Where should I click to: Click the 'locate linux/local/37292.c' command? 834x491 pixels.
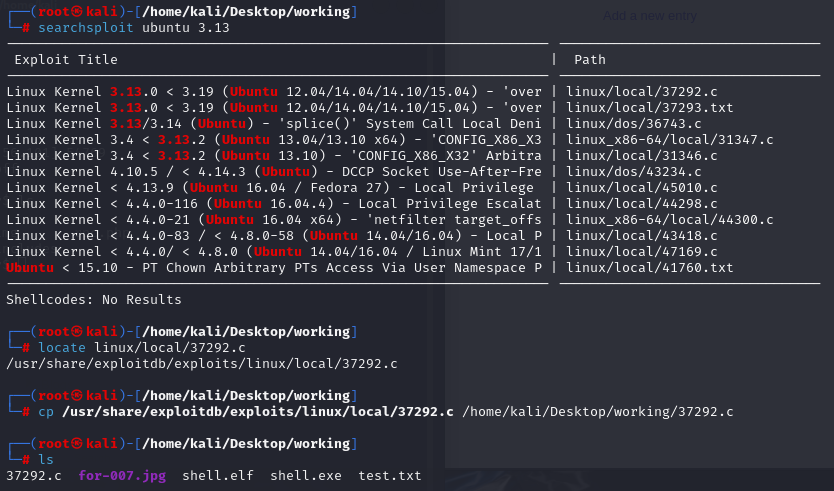click(x=141, y=347)
